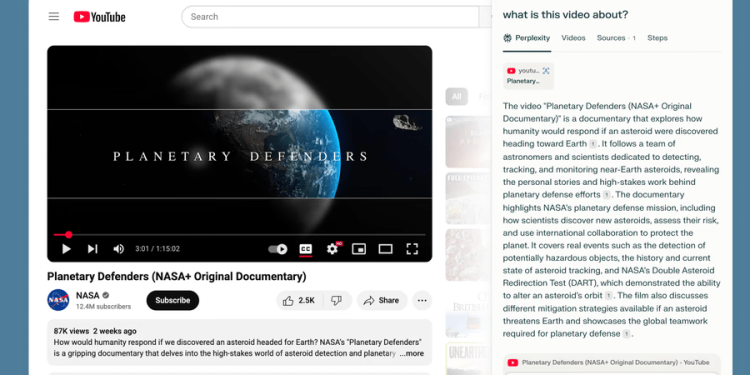Open the NASA channel name link
This screenshot has width=750, height=375.
coord(88,296)
